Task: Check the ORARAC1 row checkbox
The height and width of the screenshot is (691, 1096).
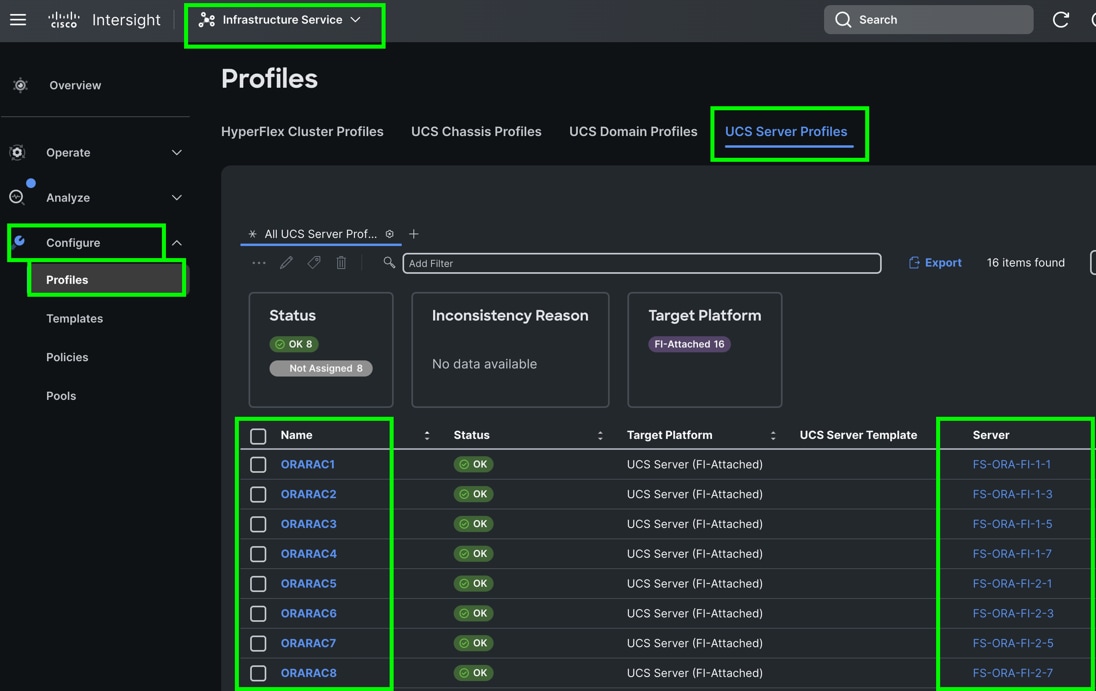Action: (x=258, y=465)
